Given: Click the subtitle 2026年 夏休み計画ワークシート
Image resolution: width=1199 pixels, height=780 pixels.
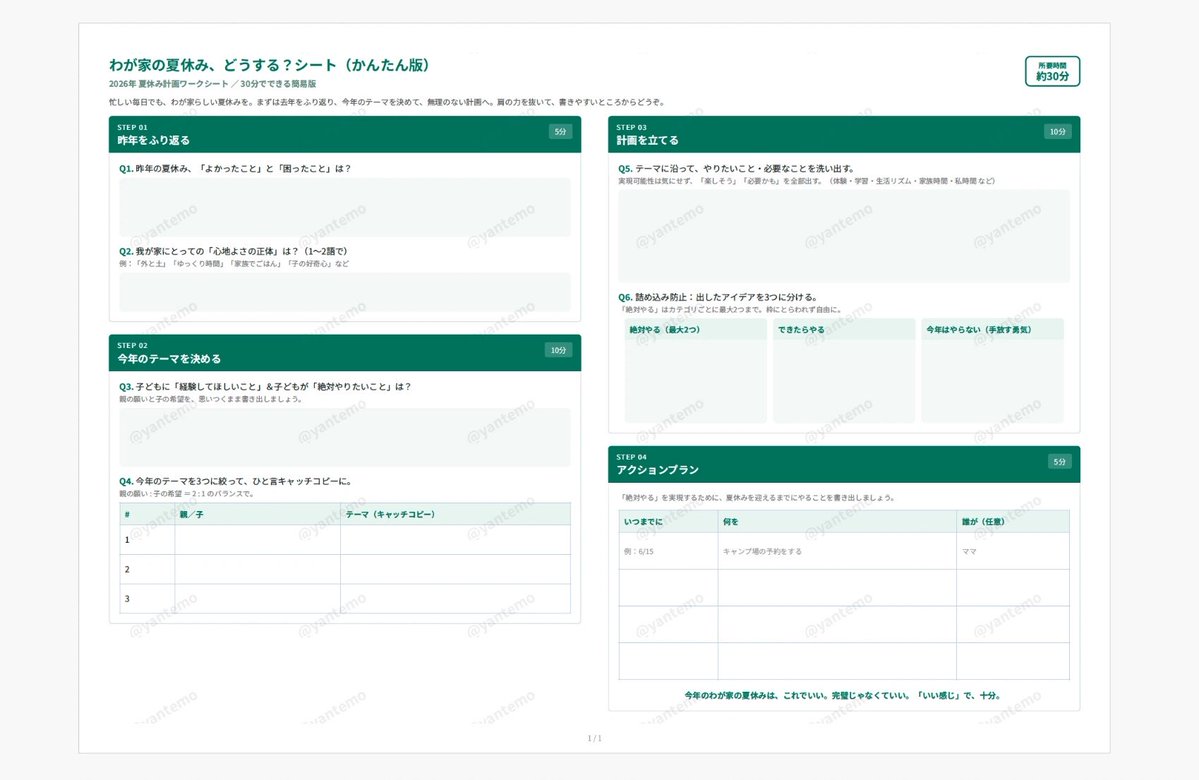Looking at the screenshot, I should 168,84.
